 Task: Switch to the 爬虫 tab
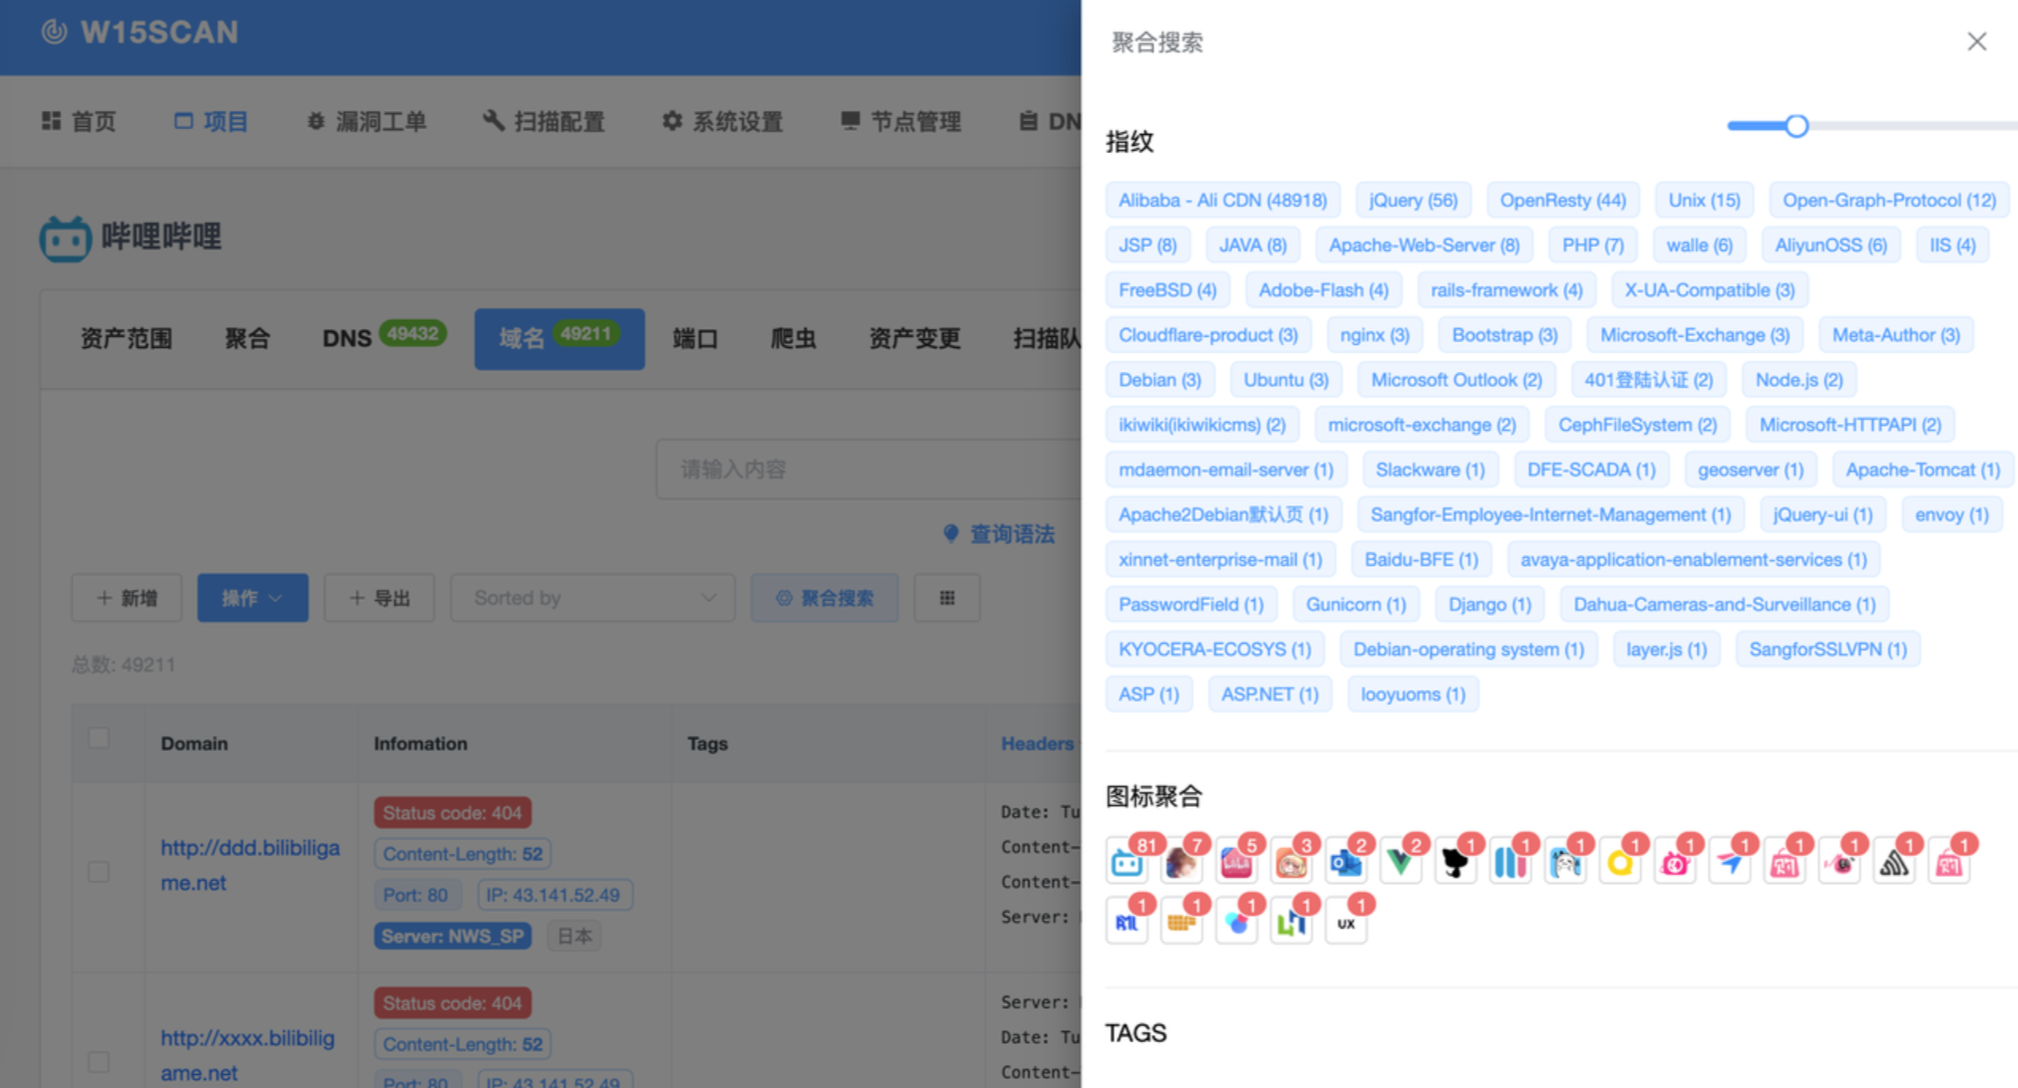point(794,339)
